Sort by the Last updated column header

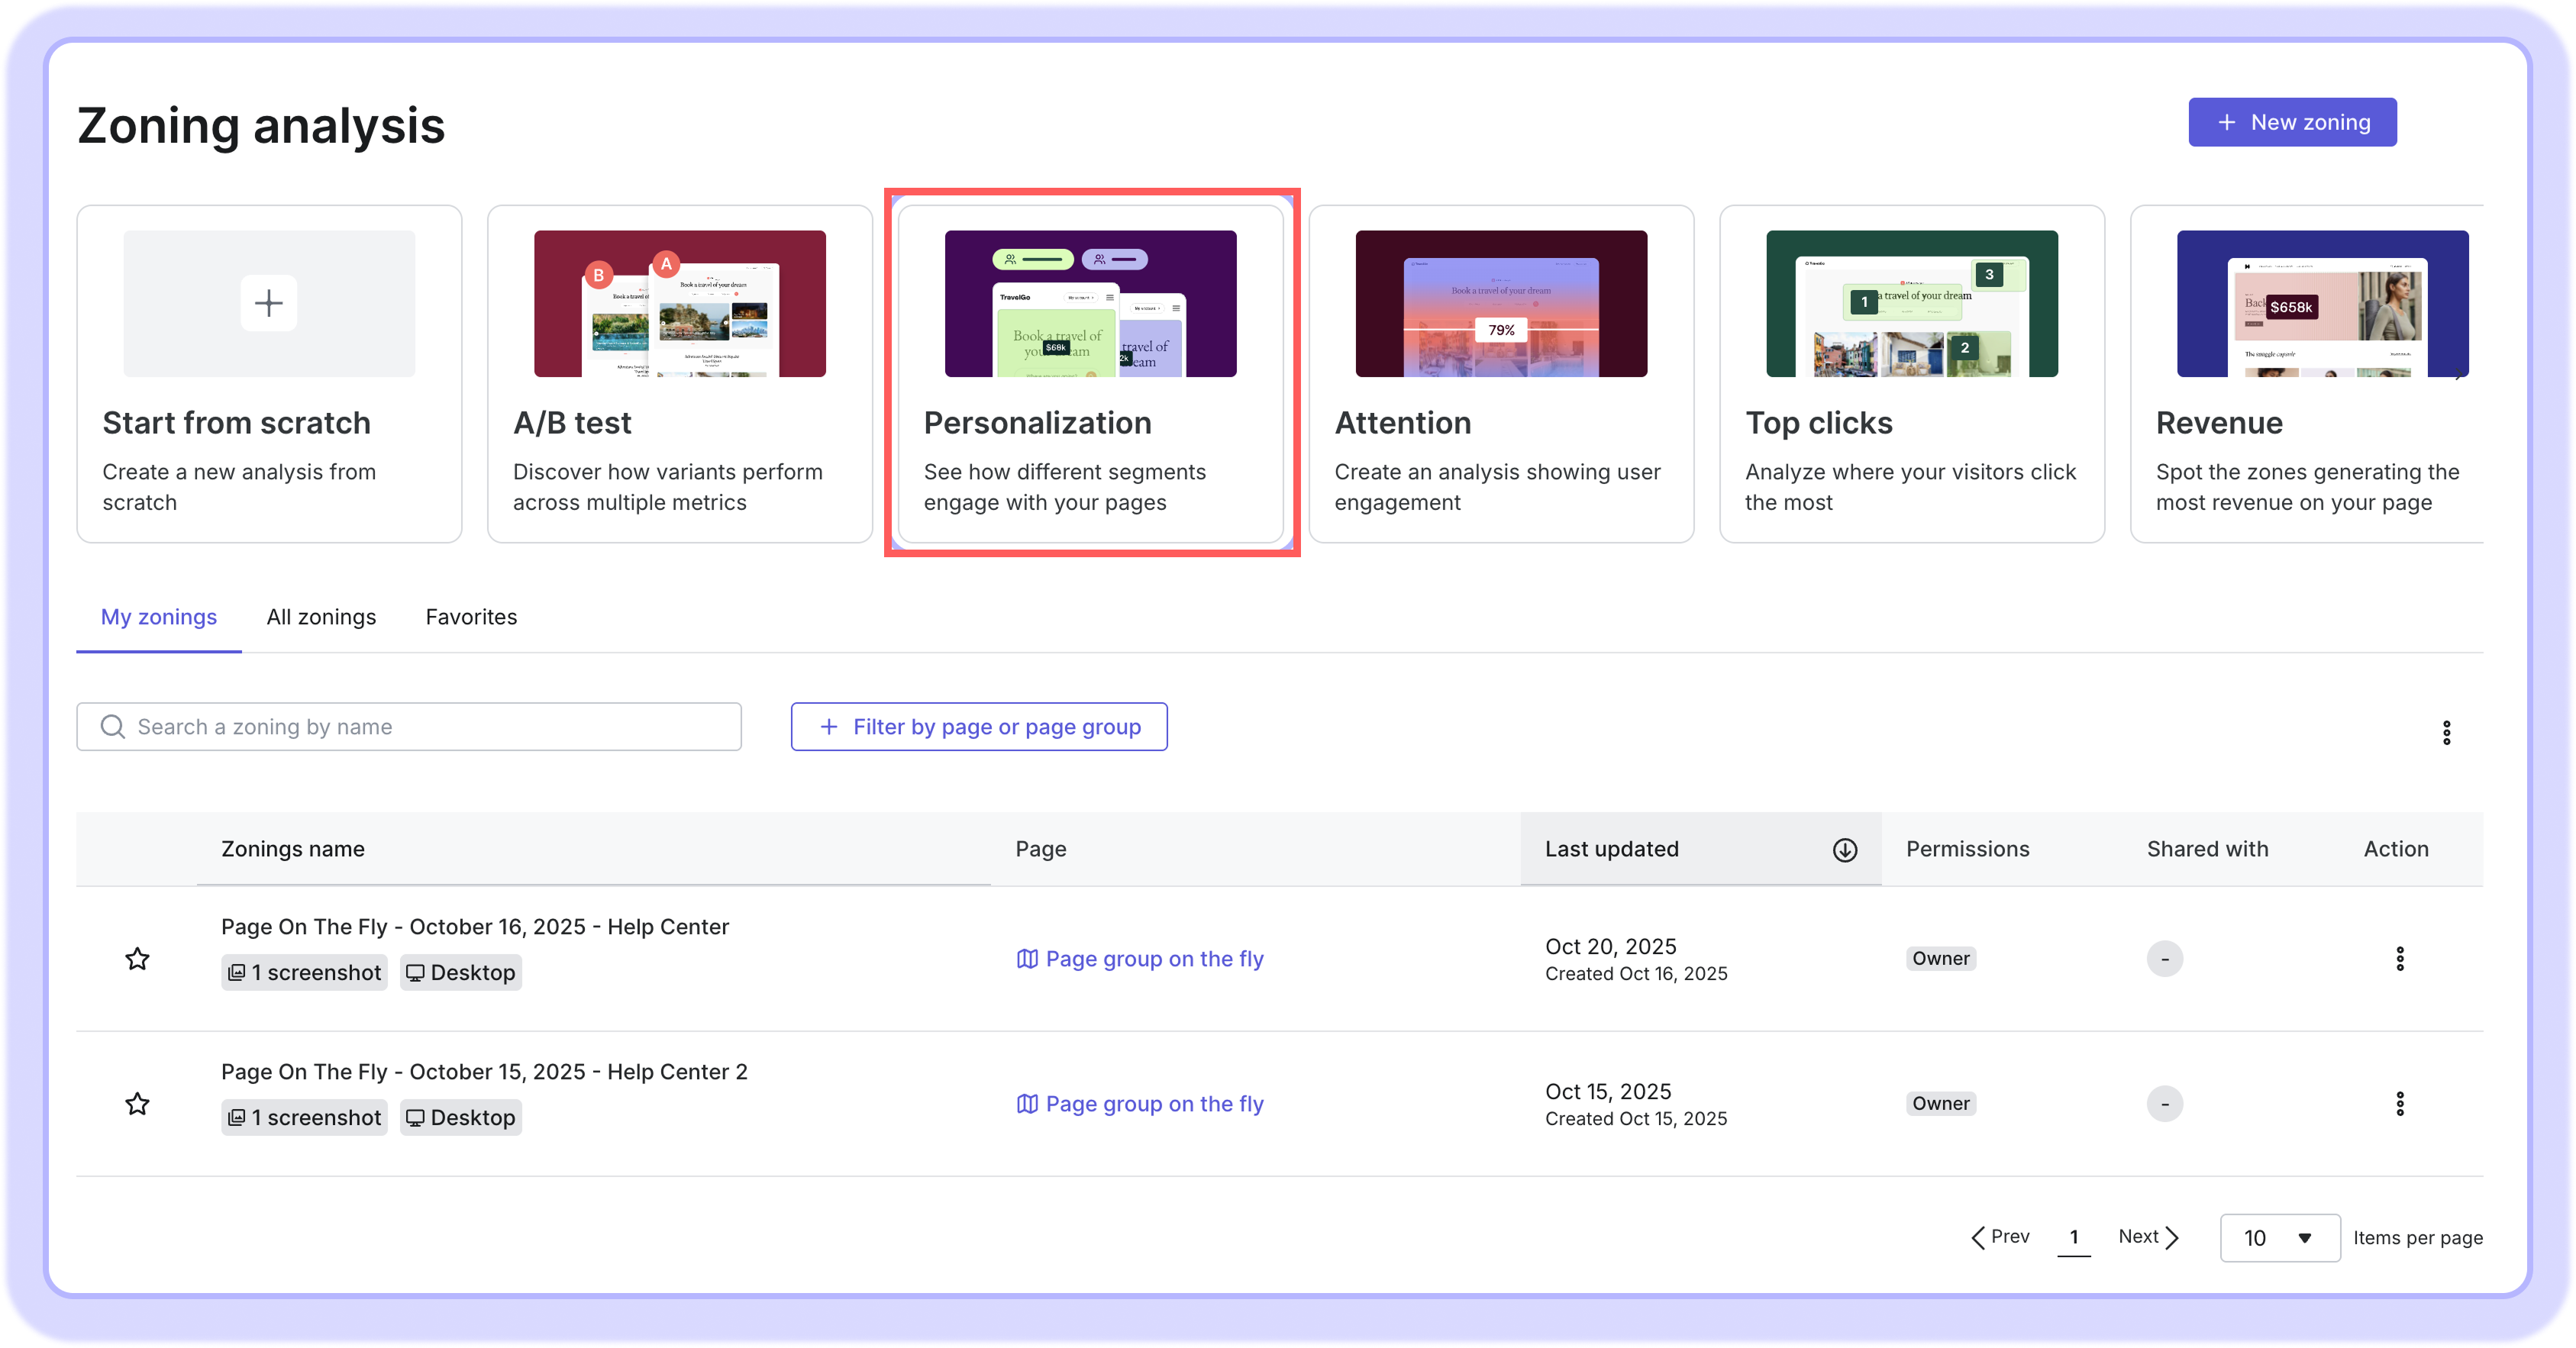click(1701, 849)
